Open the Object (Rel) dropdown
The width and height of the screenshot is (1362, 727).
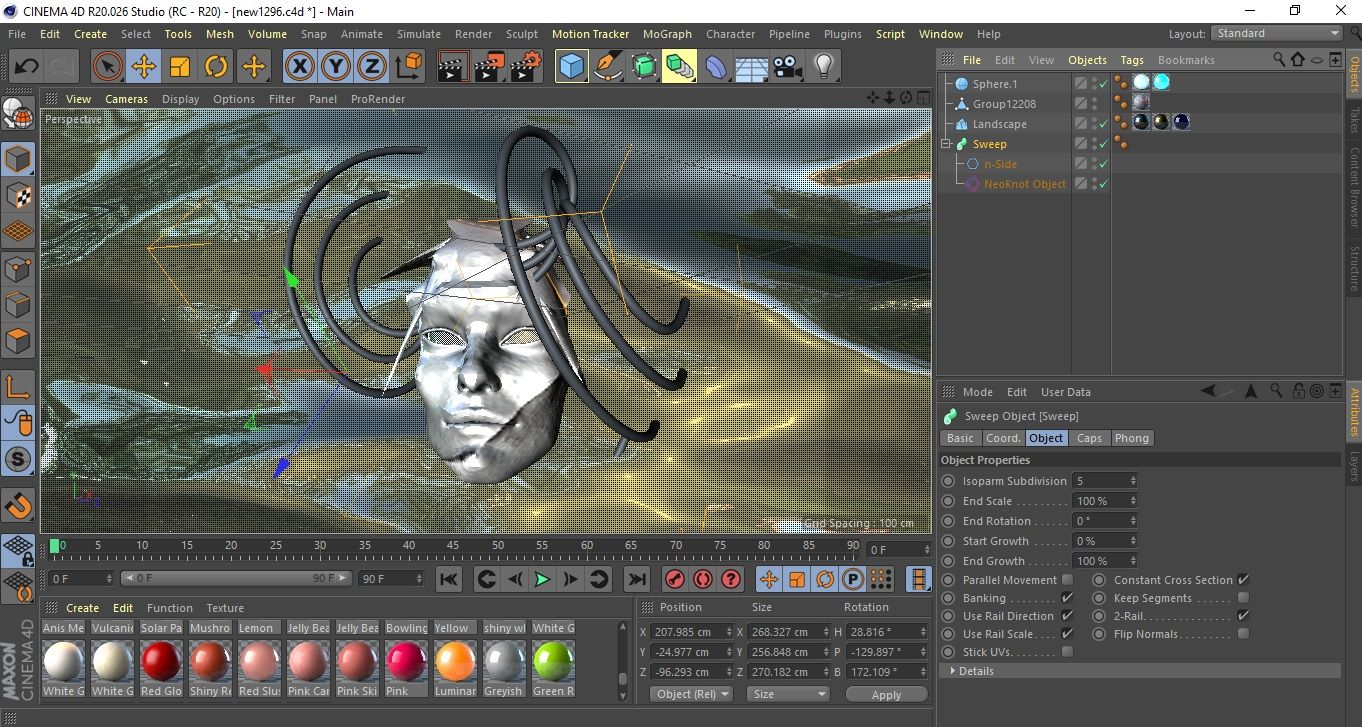point(691,694)
